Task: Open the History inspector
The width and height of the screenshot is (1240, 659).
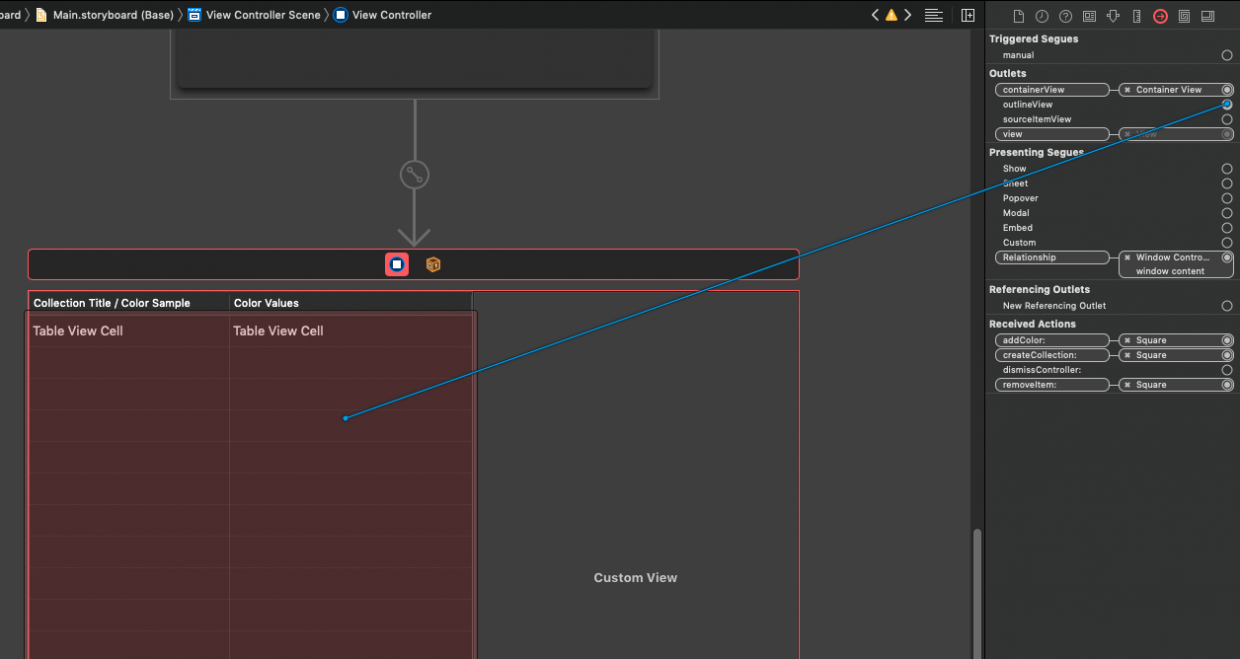Action: pos(1040,15)
